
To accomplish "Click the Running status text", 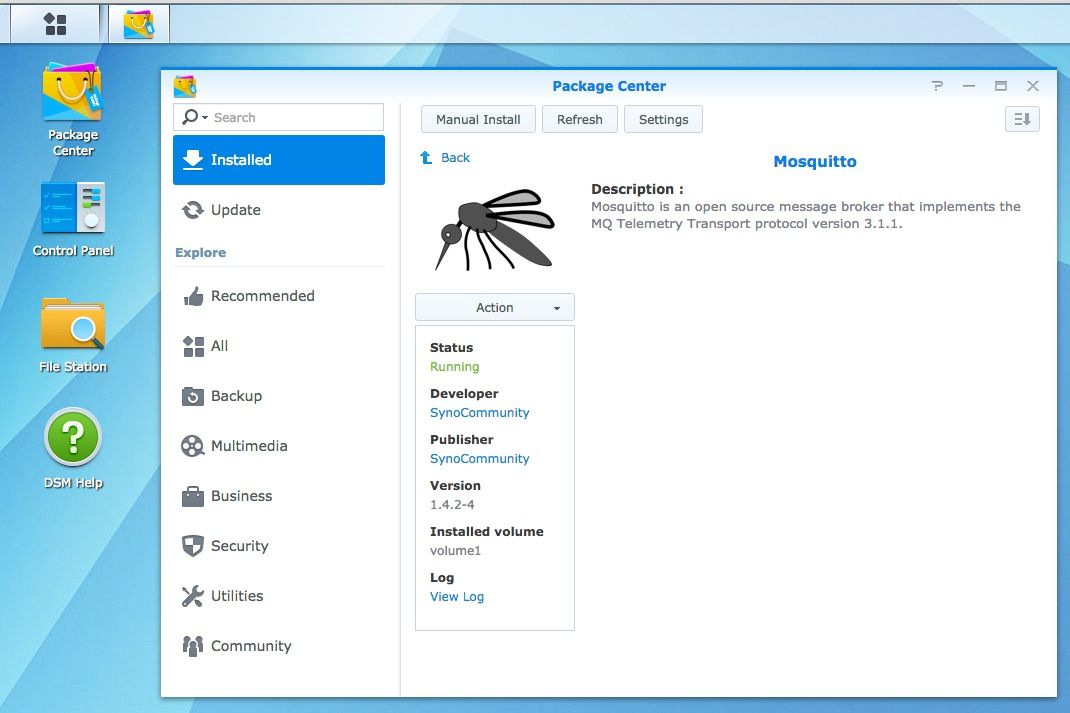I will pos(454,367).
